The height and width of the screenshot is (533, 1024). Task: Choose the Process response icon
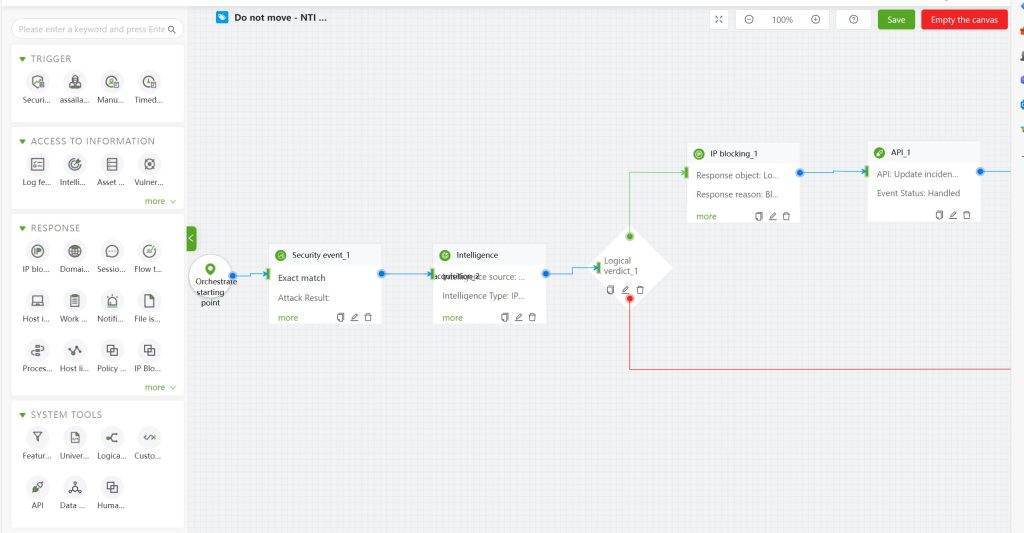[38, 350]
